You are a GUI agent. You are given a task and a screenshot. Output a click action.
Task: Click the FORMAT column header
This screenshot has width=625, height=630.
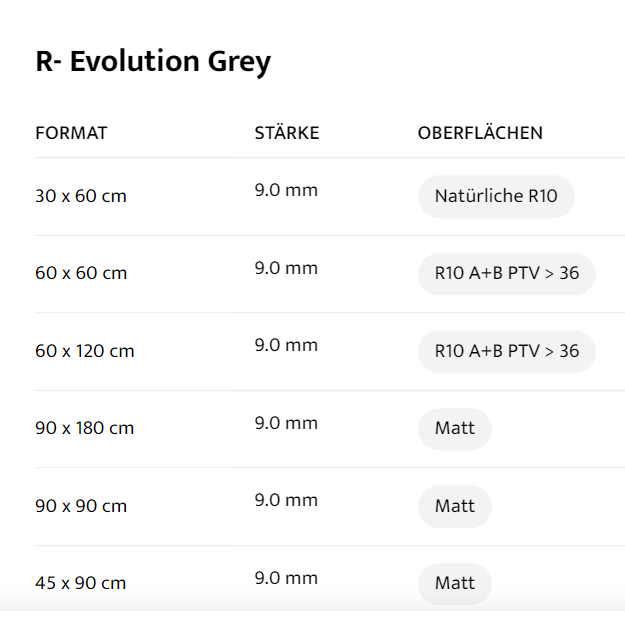(71, 133)
